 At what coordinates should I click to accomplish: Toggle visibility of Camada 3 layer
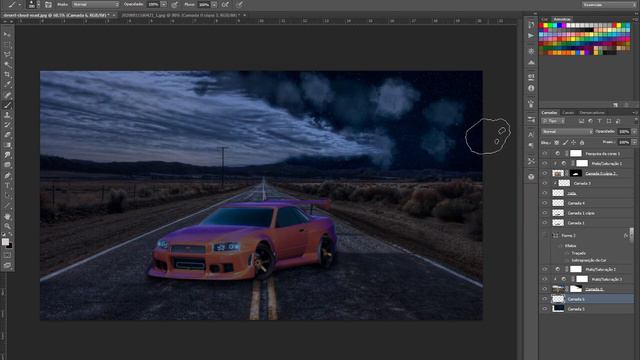tap(545, 183)
